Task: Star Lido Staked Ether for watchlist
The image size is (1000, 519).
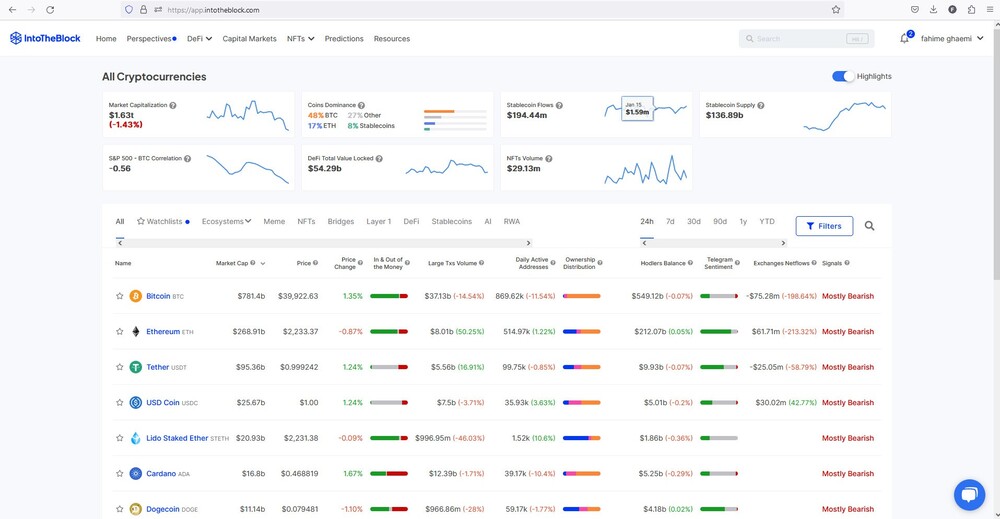Action: [119, 438]
